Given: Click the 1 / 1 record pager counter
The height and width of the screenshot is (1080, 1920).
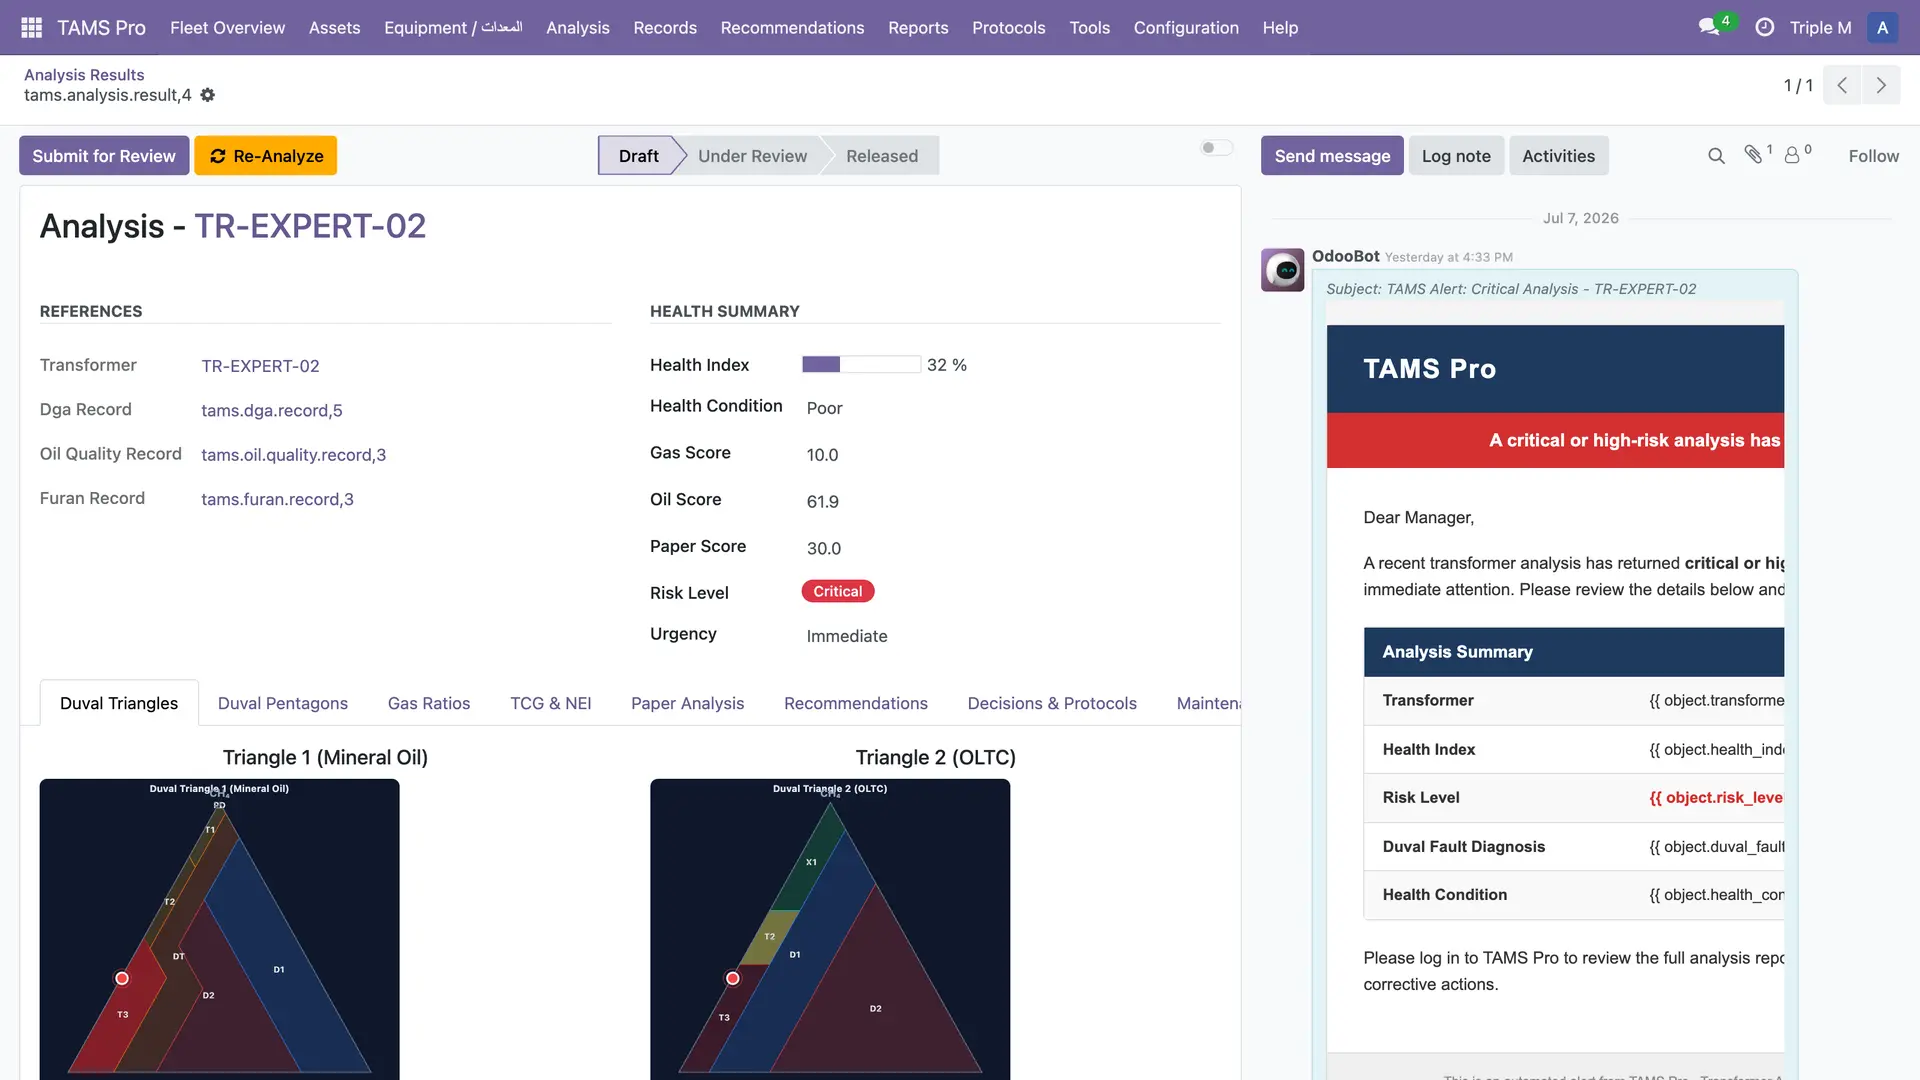Looking at the screenshot, I should click(x=1798, y=85).
